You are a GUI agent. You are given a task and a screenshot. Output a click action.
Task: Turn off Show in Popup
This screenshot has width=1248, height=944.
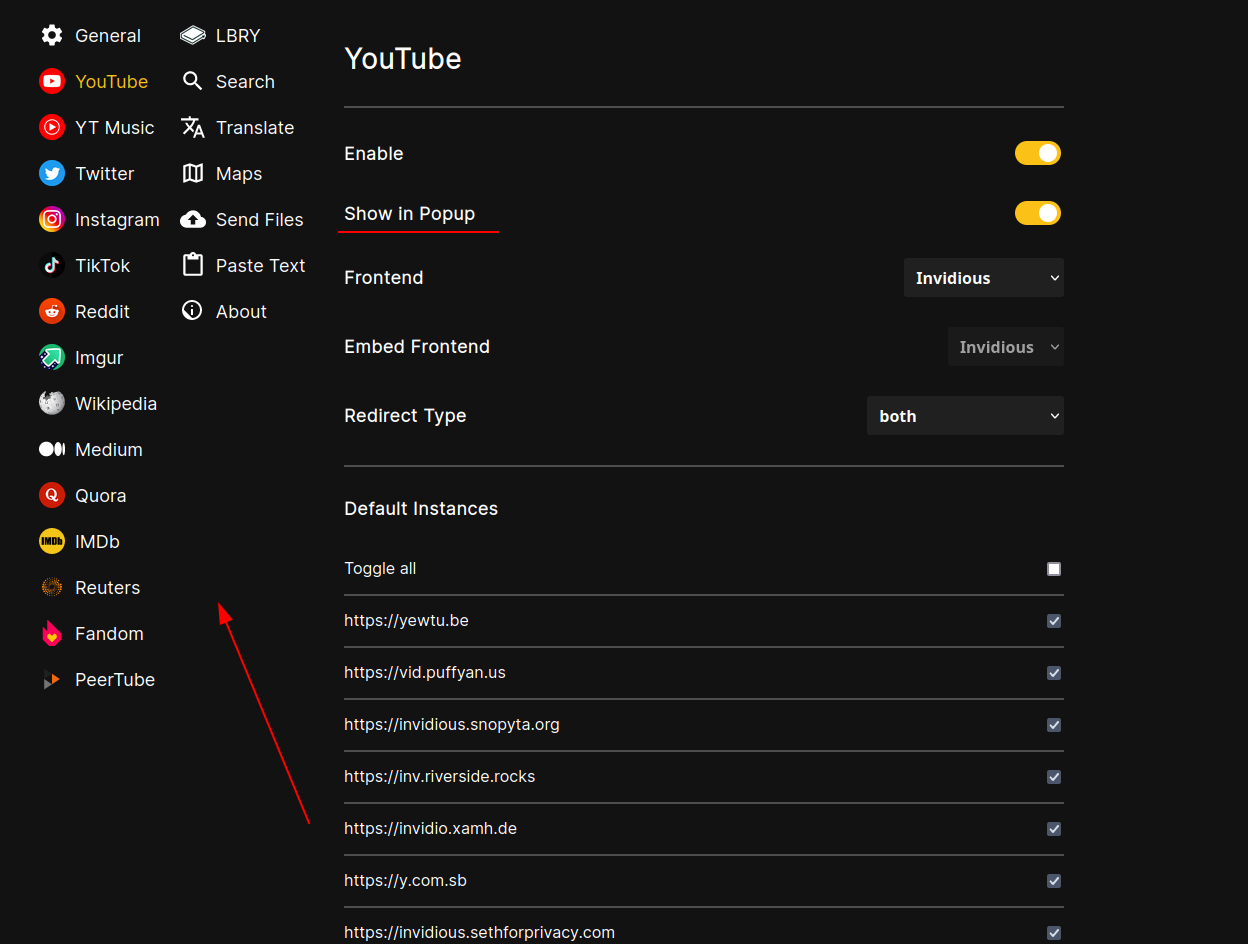(1037, 213)
